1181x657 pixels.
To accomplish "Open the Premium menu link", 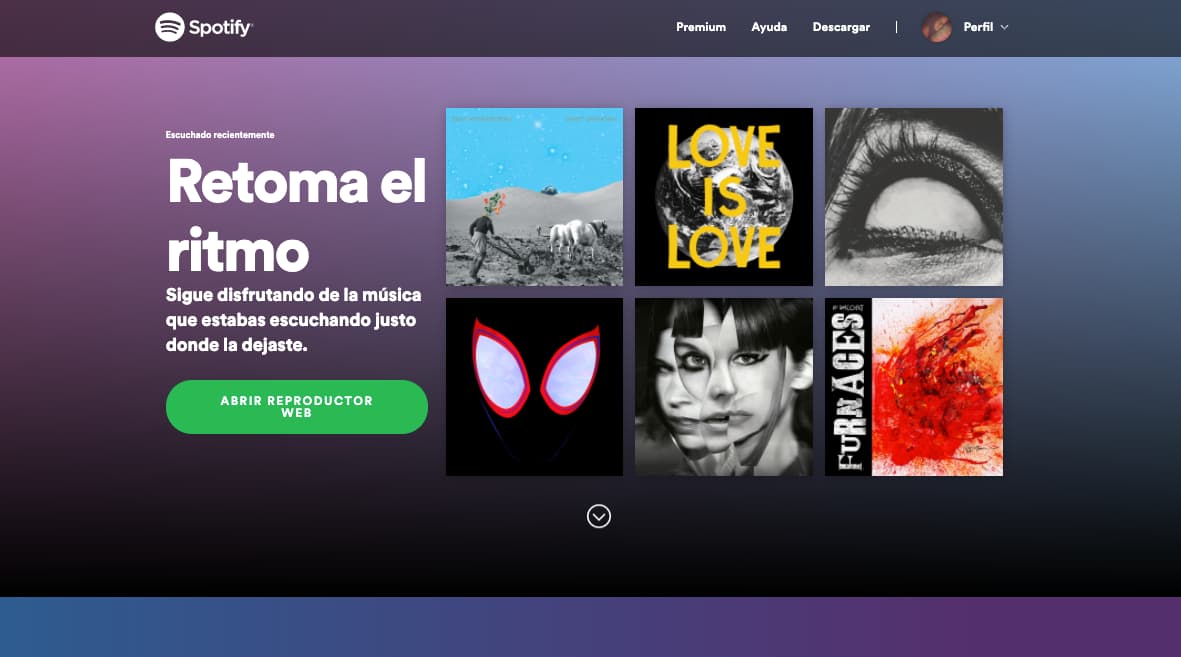I will 700,27.
